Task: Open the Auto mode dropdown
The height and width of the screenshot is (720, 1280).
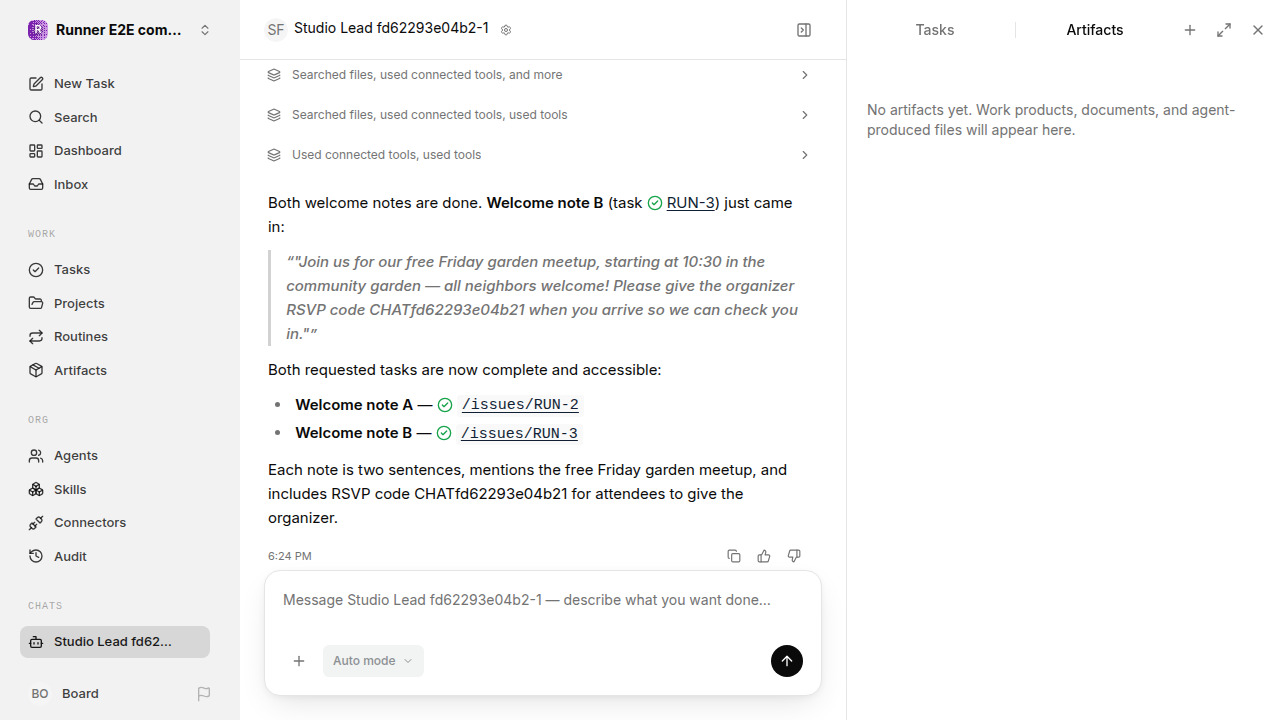Action: (x=373, y=661)
